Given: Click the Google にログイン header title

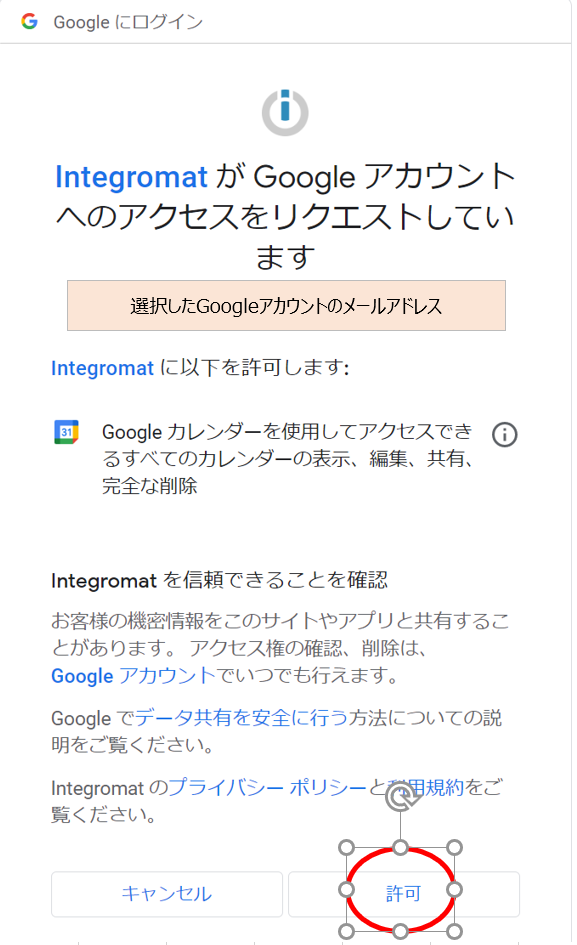Looking at the screenshot, I should click(128, 22).
